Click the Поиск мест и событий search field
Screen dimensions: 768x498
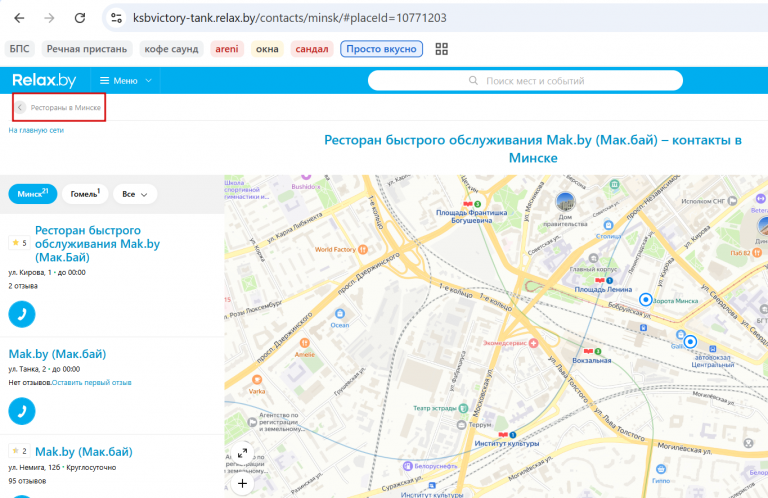tap(525, 81)
